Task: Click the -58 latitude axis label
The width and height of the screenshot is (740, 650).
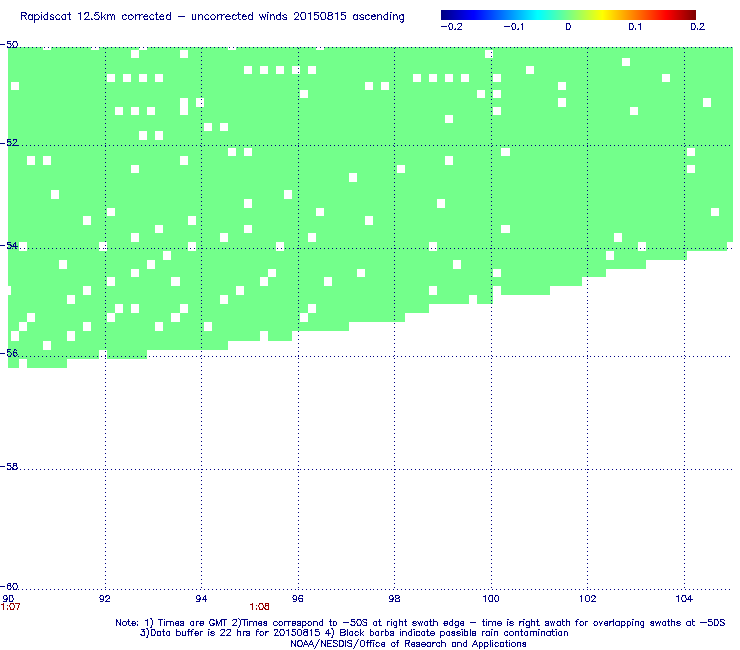Action: [9, 466]
